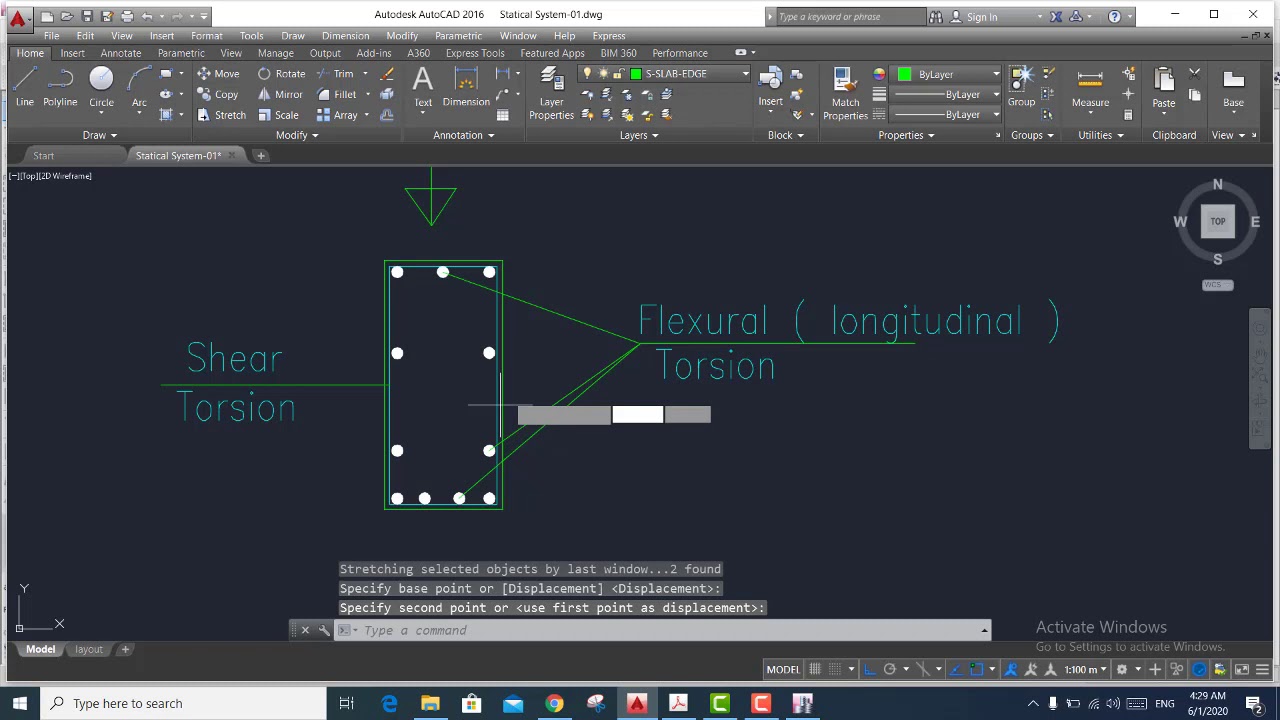This screenshot has width=1280, height=720.
Task: Toggle the drawing grid display in status bar
Action: click(x=815, y=669)
